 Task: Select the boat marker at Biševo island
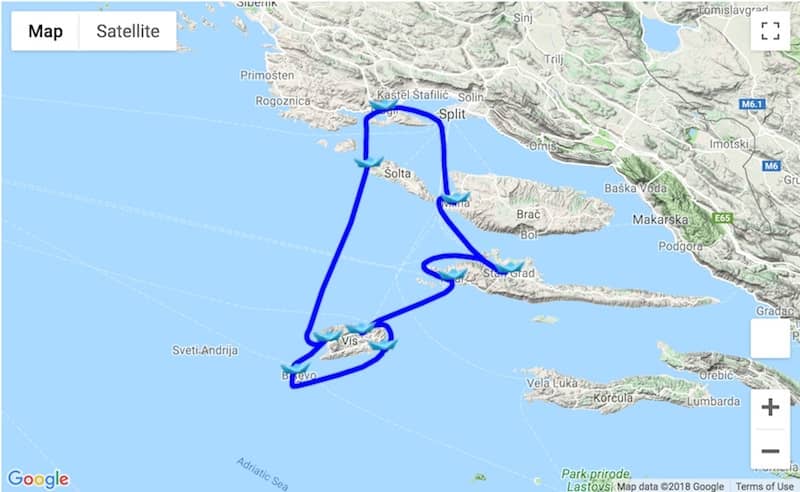click(295, 368)
